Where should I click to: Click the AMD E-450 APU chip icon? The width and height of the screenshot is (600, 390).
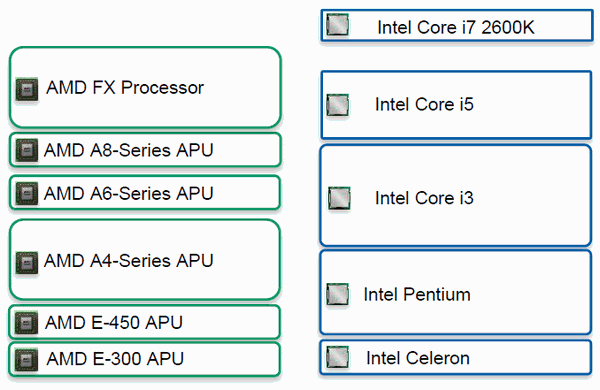click(26, 323)
